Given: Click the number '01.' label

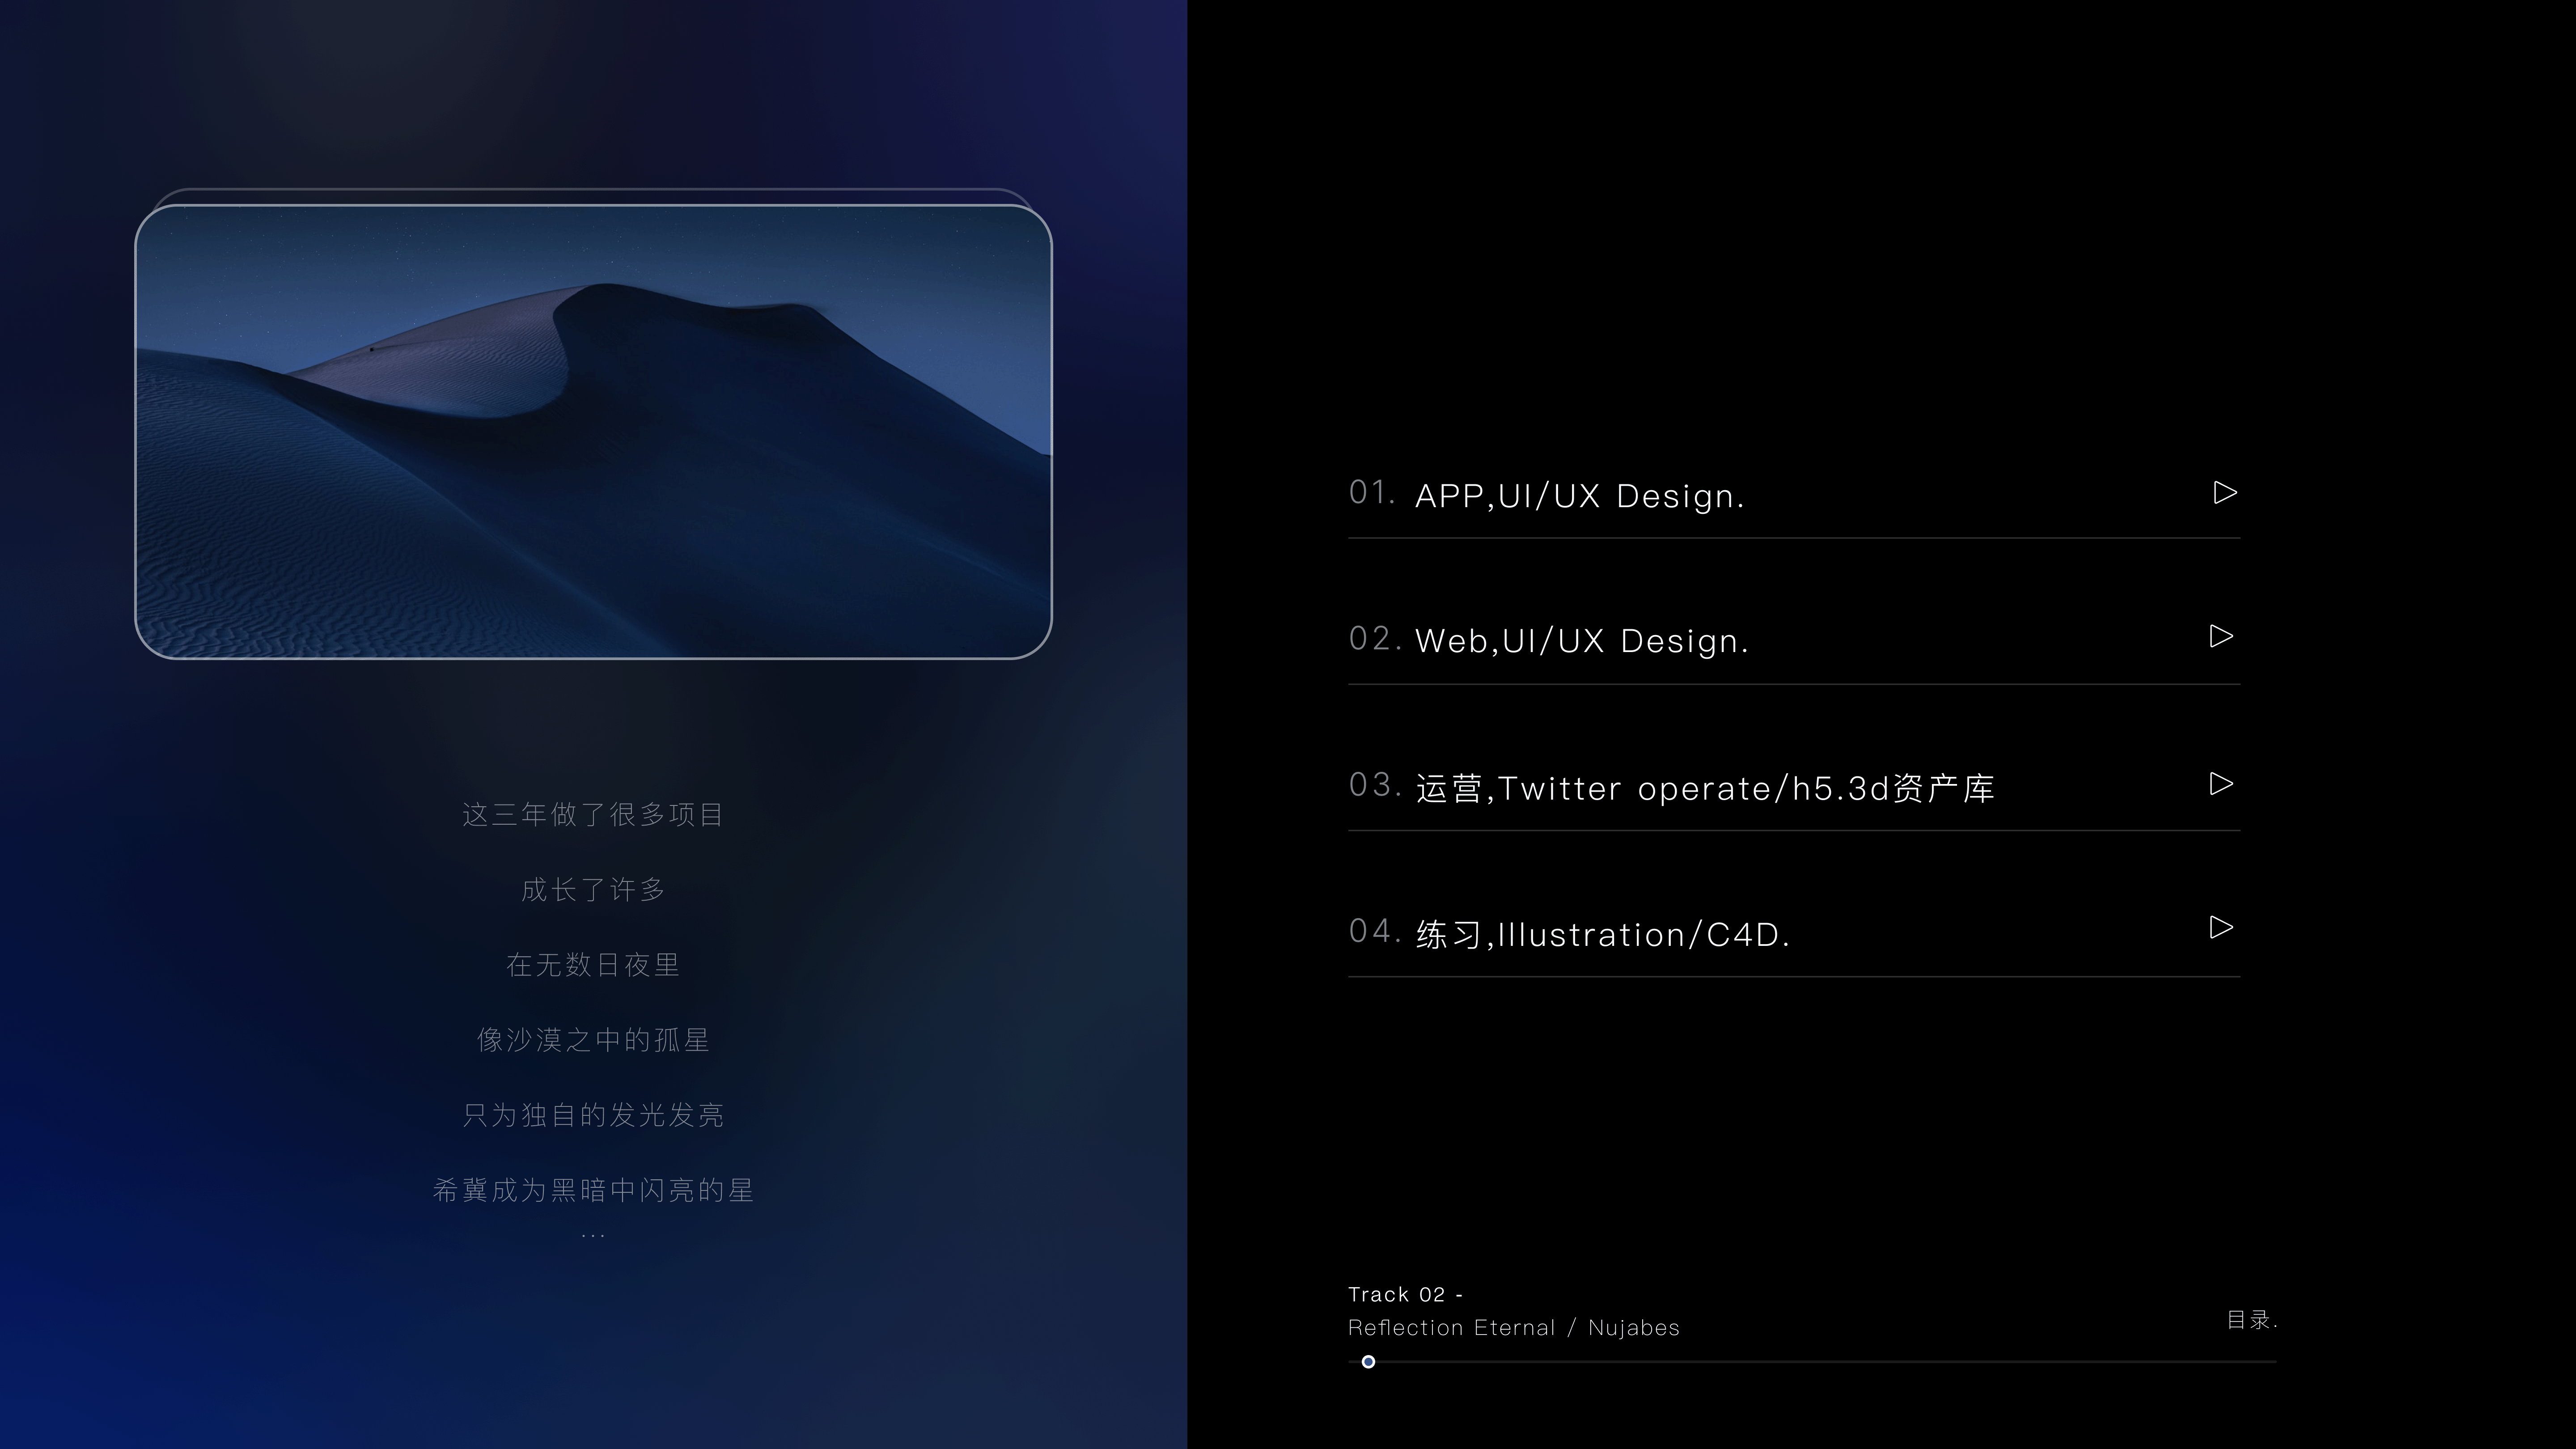Looking at the screenshot, I should click(1372, 493).
